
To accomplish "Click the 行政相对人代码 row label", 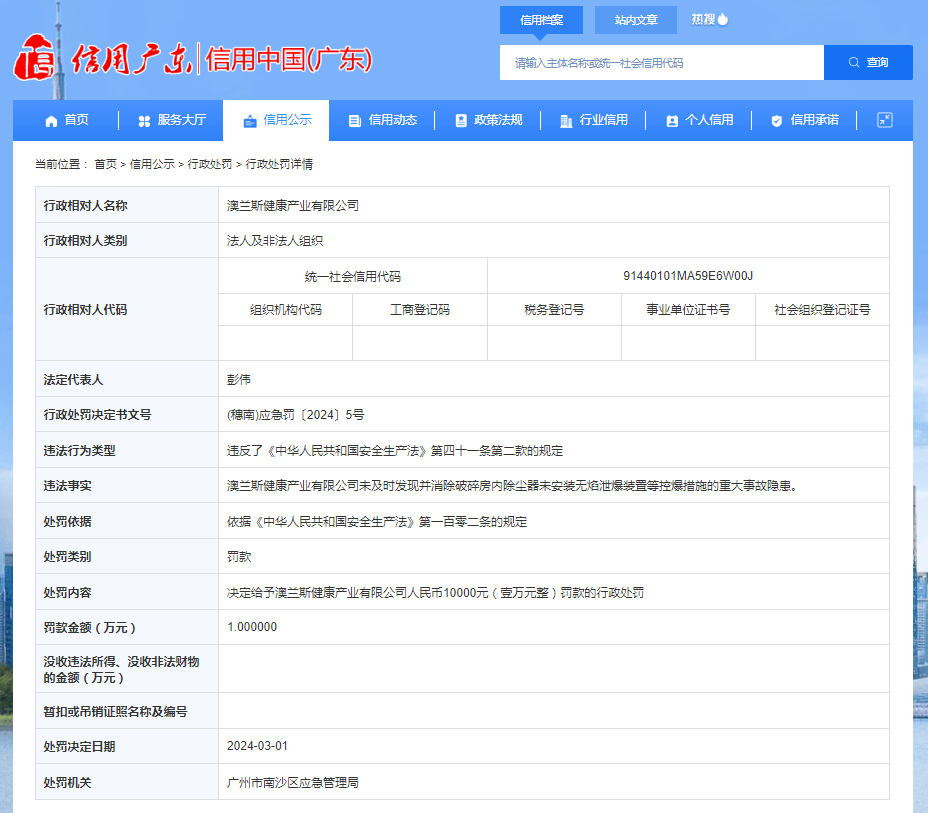I will [x=85, y=309].
